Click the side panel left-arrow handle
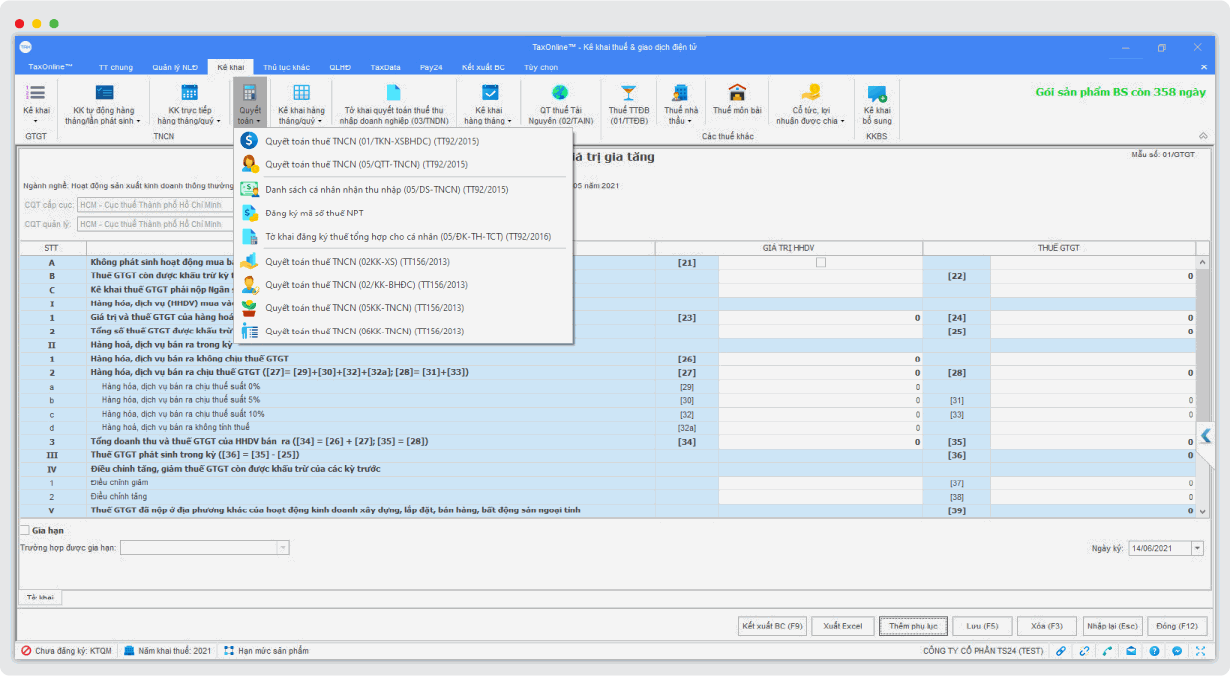The image size is (1230, 676). coord(1205,435)
